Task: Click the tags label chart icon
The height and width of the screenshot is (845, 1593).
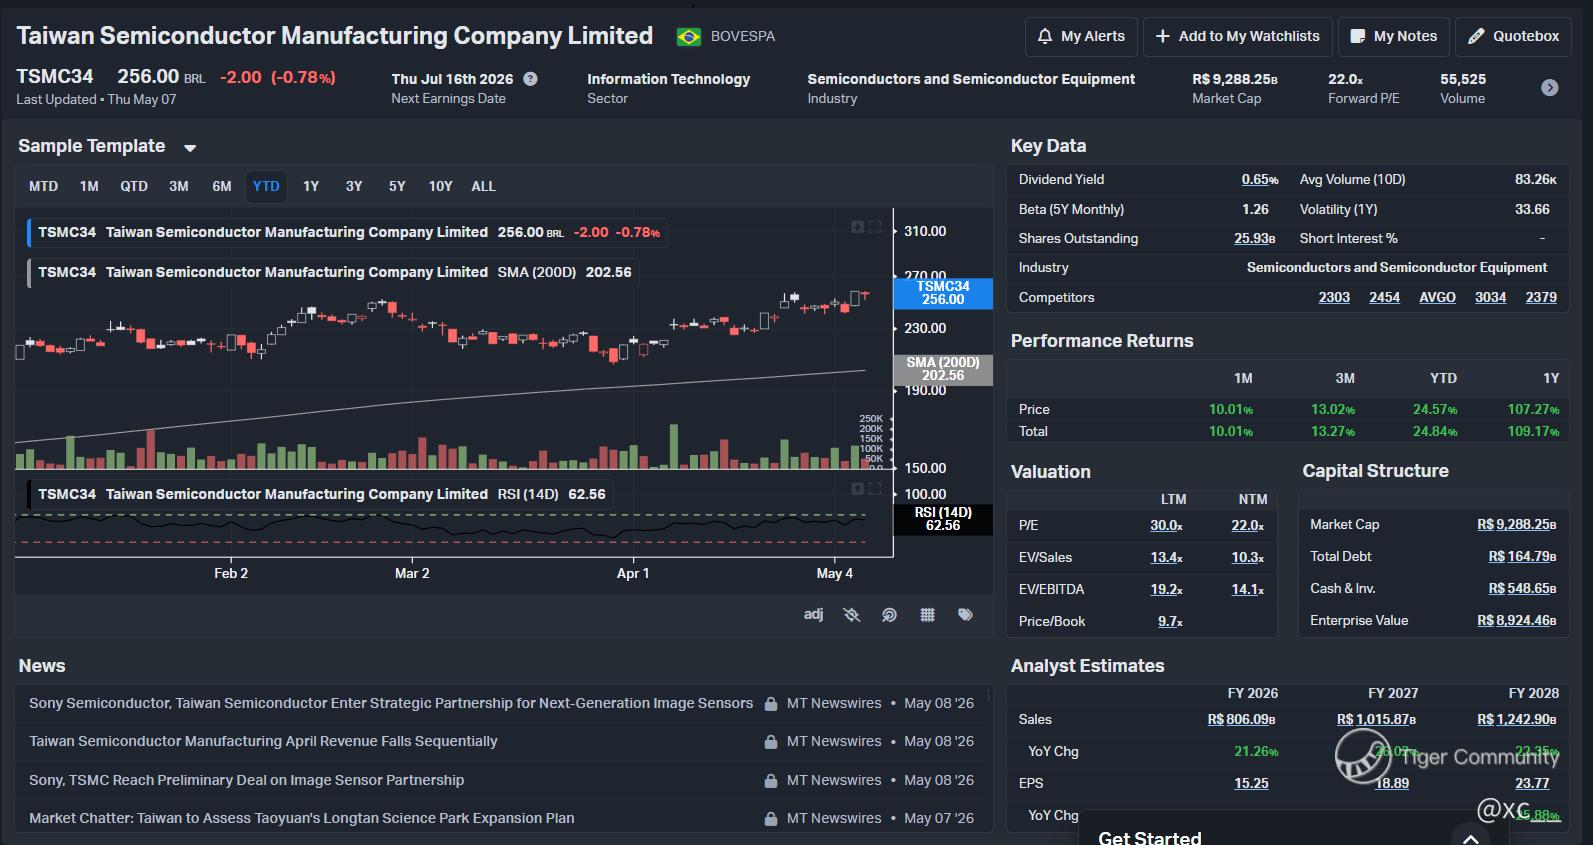Action: [x=965, y=615]
